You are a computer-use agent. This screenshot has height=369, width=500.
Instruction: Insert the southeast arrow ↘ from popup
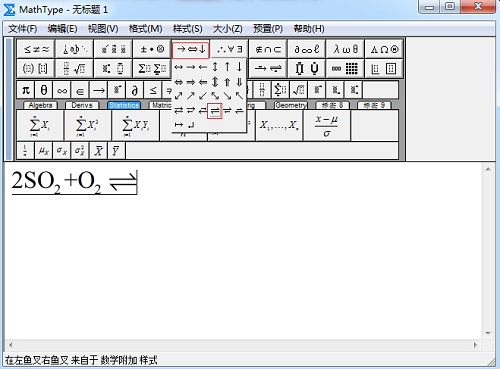click(x=227, y=96)
